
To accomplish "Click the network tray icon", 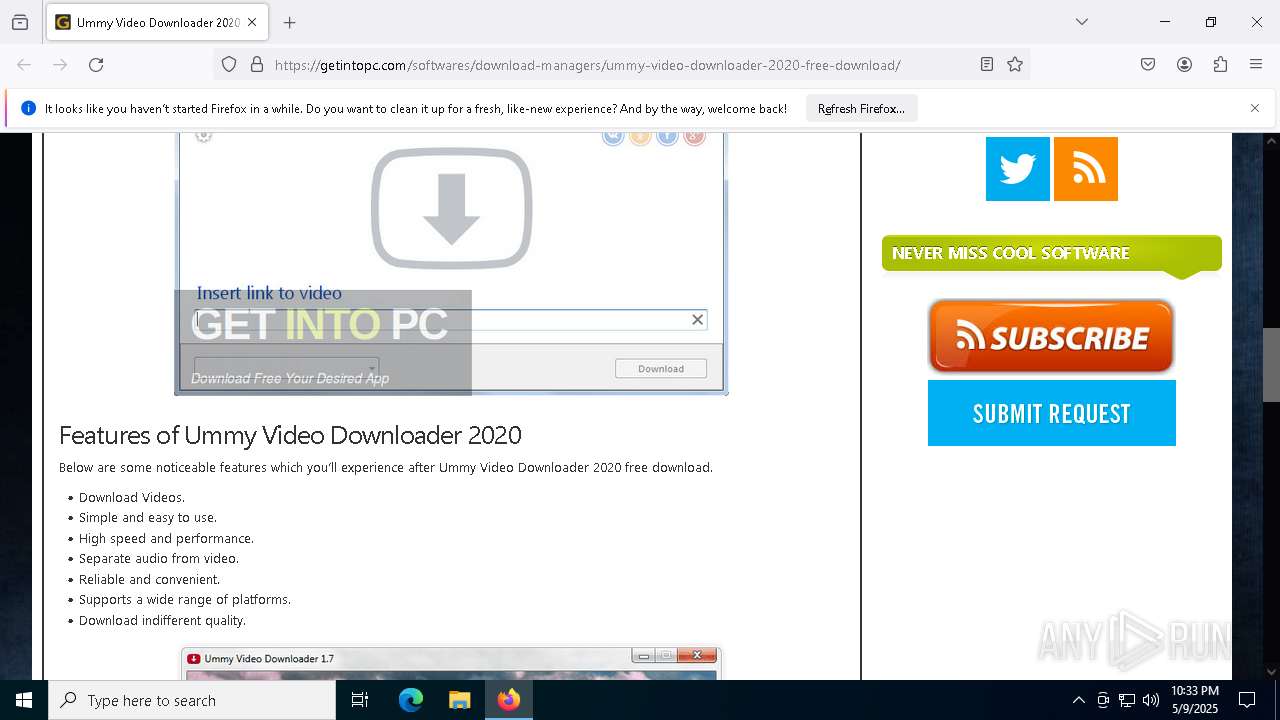I will click(x=1127, y=700).
